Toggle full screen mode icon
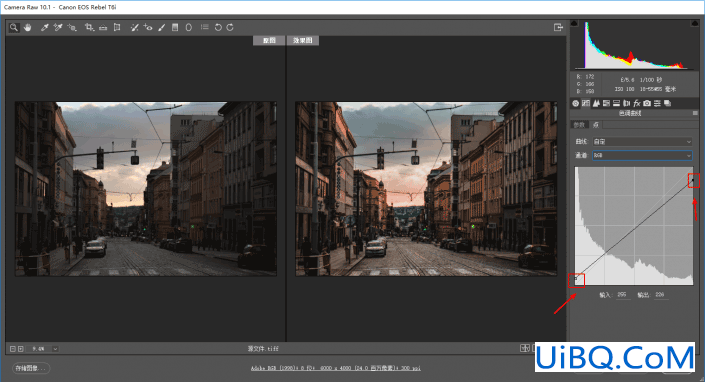Screen dimensions: 705x382 click(558, 27)
